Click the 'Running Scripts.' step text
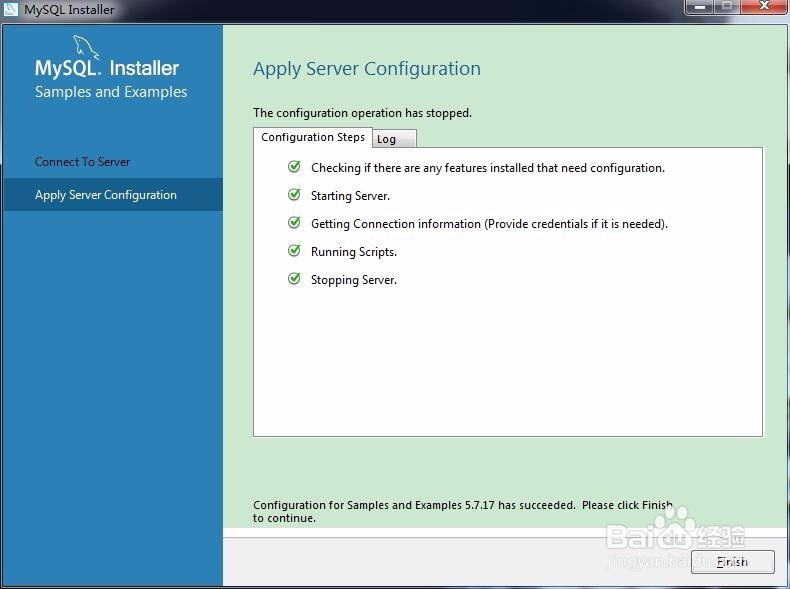The image size is (790, 589). pyautogui.click(x=354, y=251)
